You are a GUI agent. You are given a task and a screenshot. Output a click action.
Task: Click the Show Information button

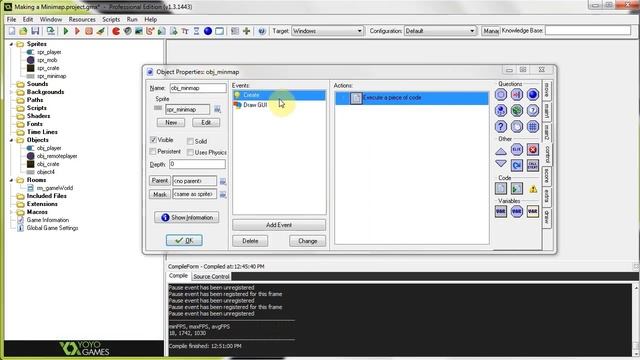click(x=187, y=217)
